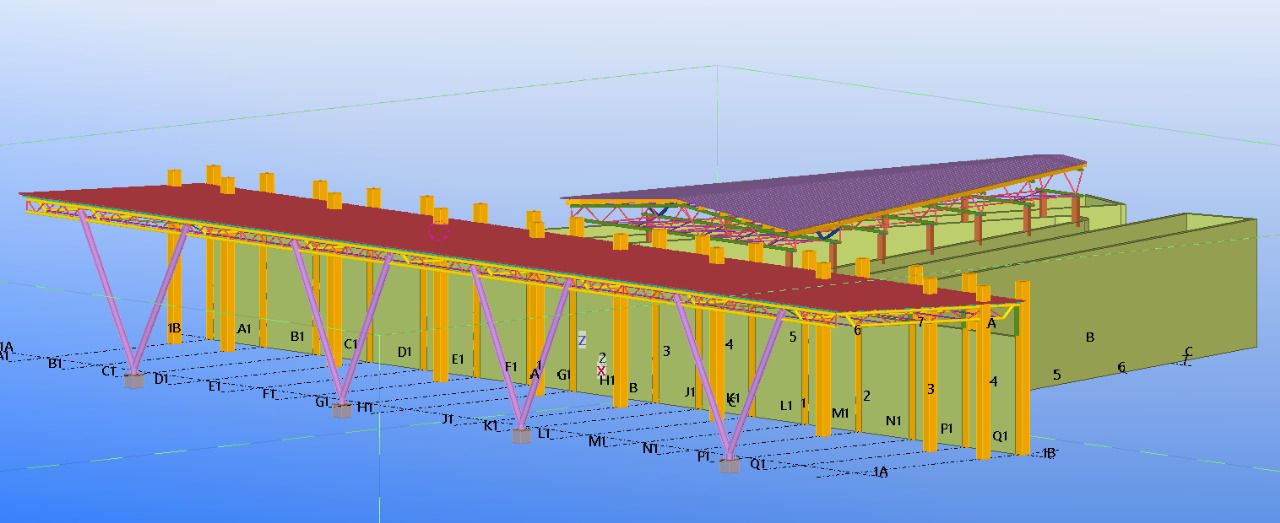Select right leg of the rightmost V-brace
The image size is (1280, 523).
(760, 380)
